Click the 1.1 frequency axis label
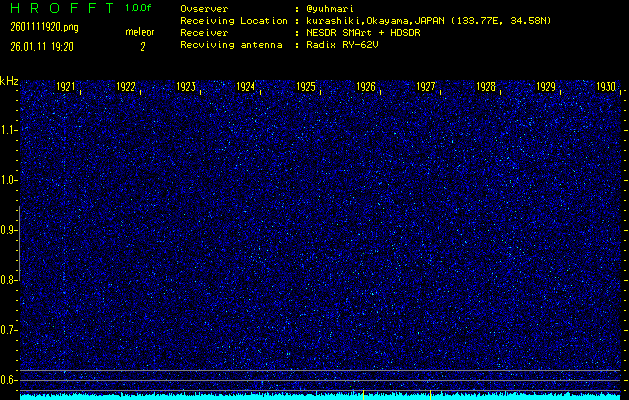629x400 pixels. [7, 130]
